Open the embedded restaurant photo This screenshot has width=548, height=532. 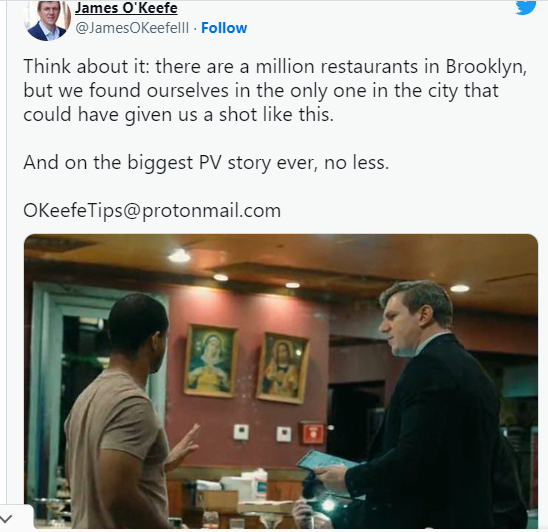pos(281,381)
